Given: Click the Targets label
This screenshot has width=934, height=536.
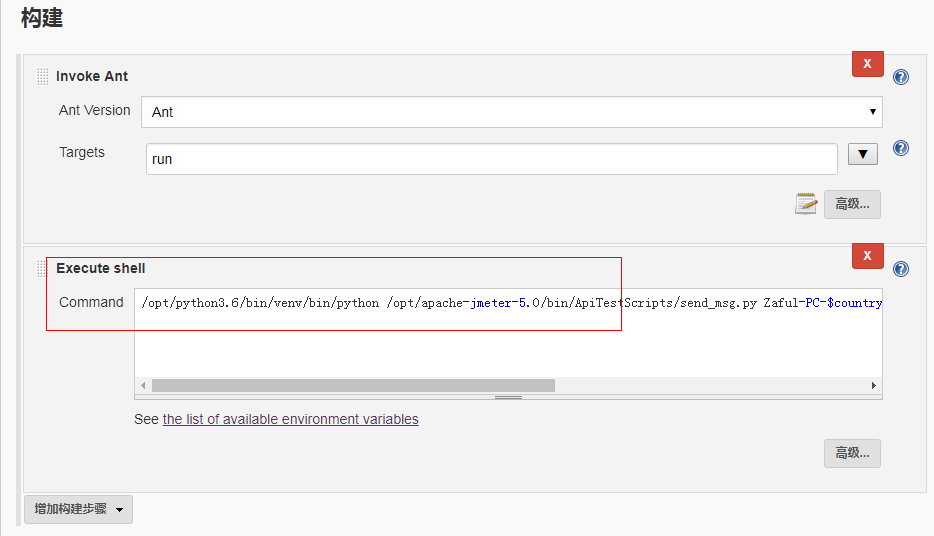Looking at the screenshot, I should point(82,152).
